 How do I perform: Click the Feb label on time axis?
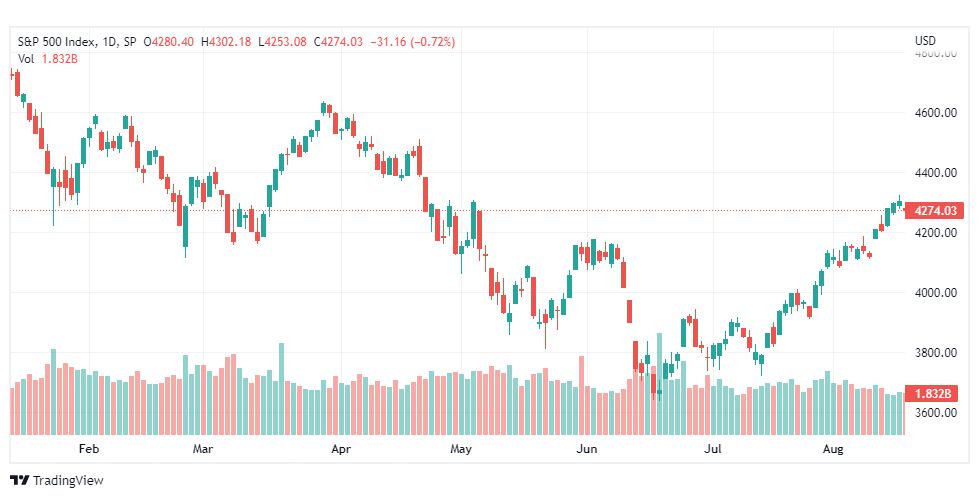(x=89, y=449)
